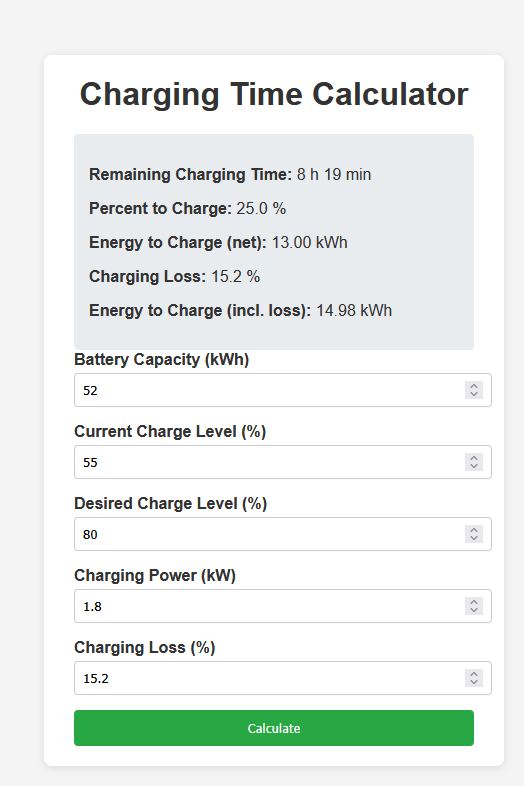Click into Desired Charge Level field
524x786 pixels.
(x=283, y=534)
